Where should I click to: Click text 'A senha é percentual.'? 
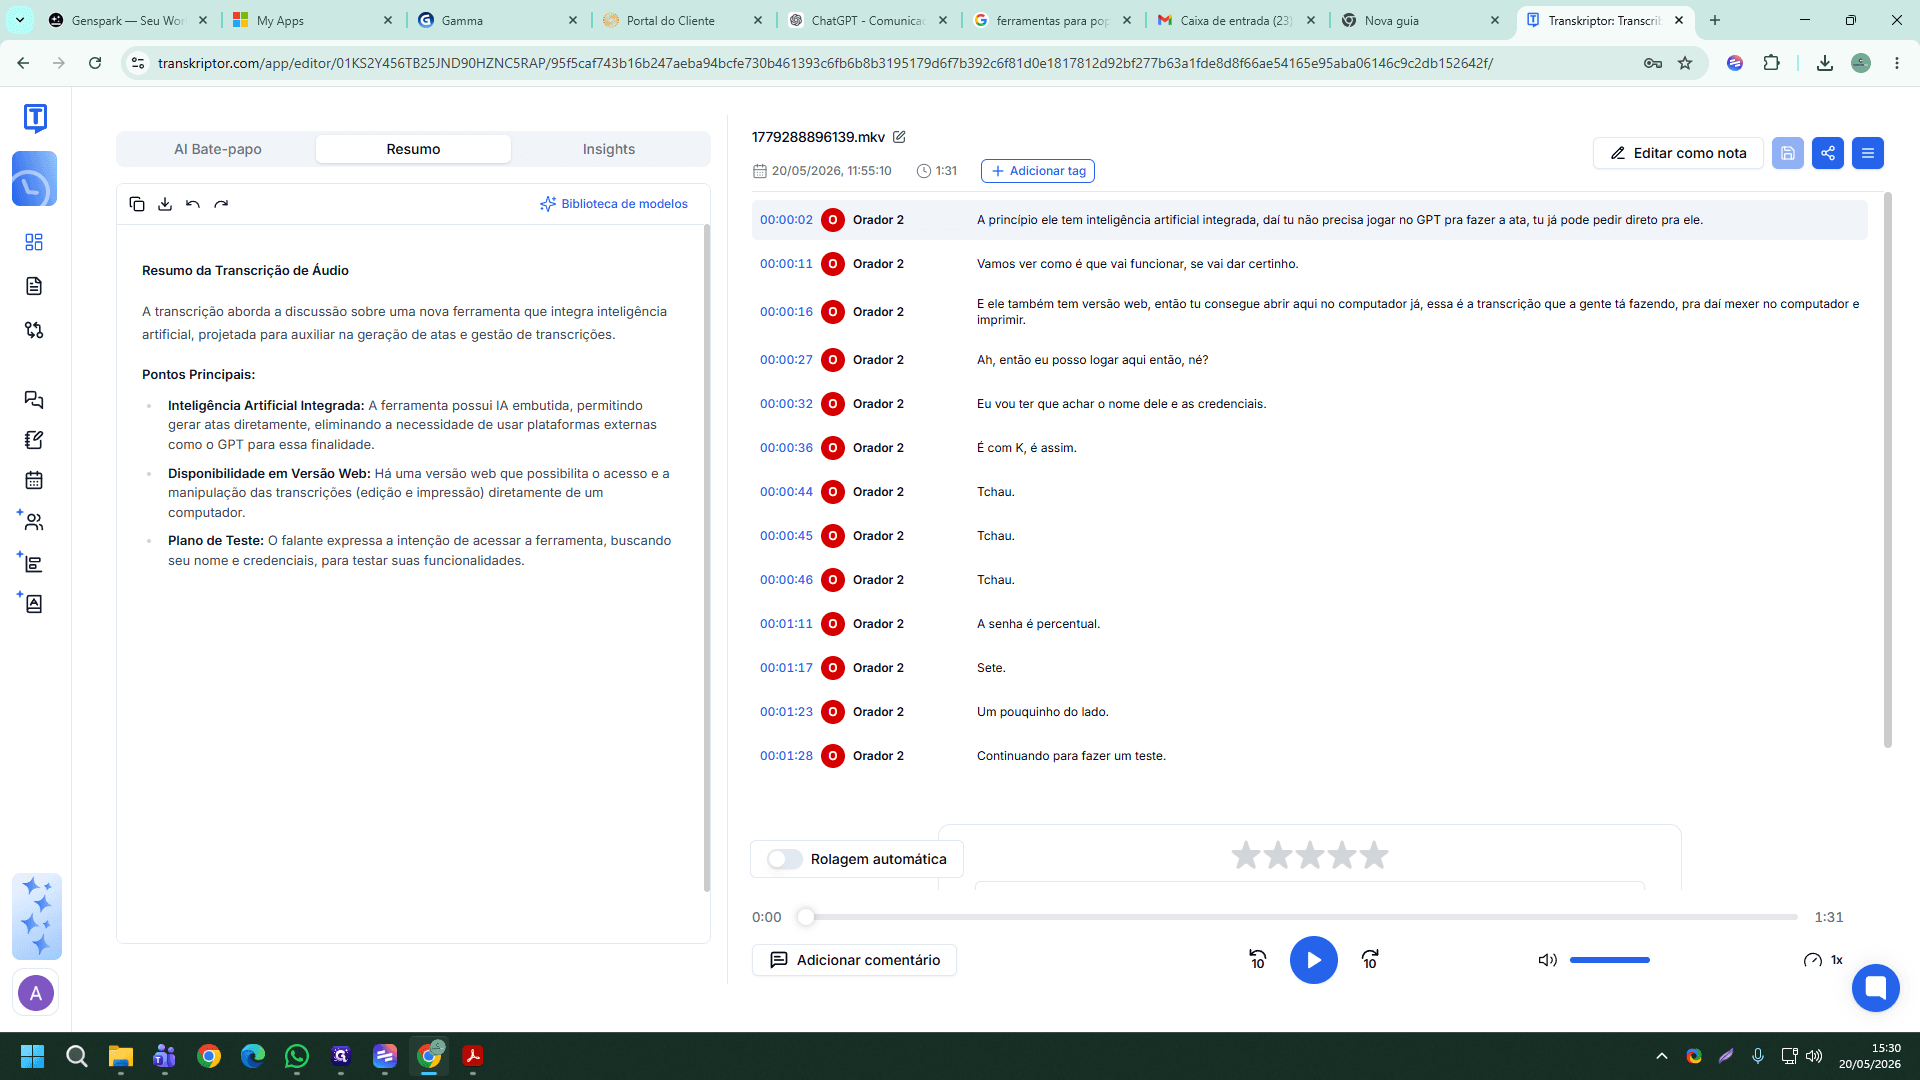[1038, 624]
